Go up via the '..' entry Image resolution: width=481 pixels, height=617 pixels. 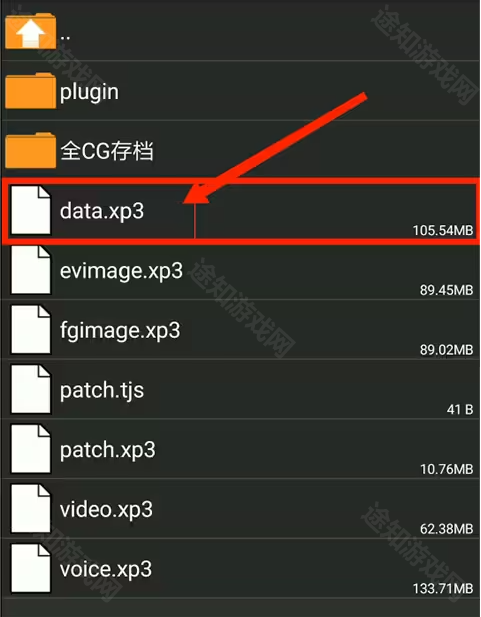(x=65, y=37)
